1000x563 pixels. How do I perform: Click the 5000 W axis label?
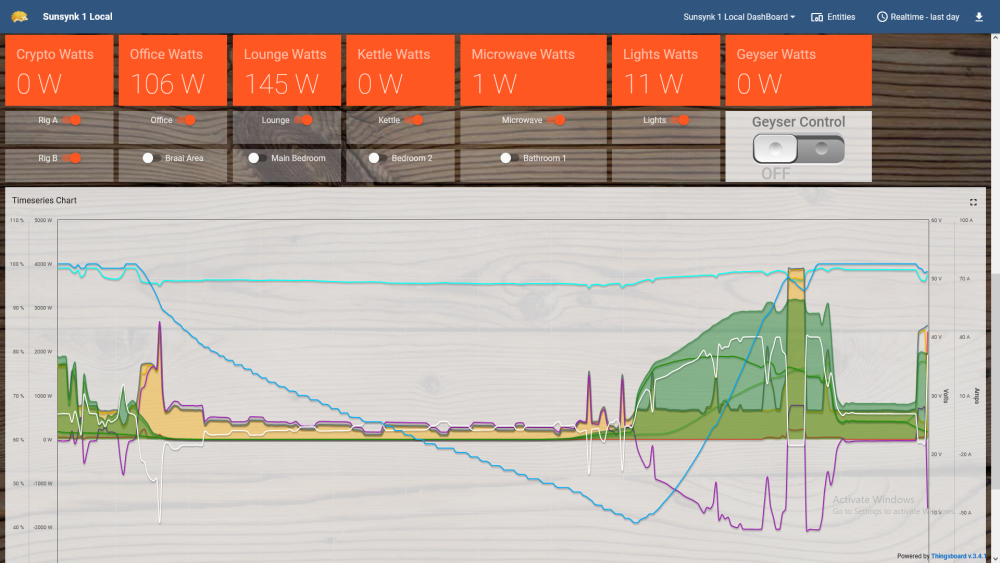coord(43,220)
